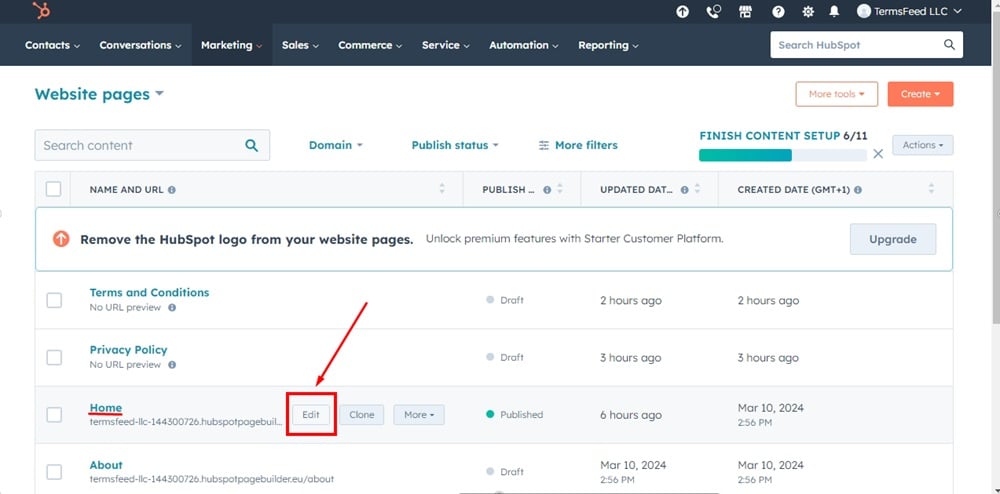Open the Reporting menu
Viewport: 1000px width, 494px height.
pyautogui.click(x=608, y=45)
